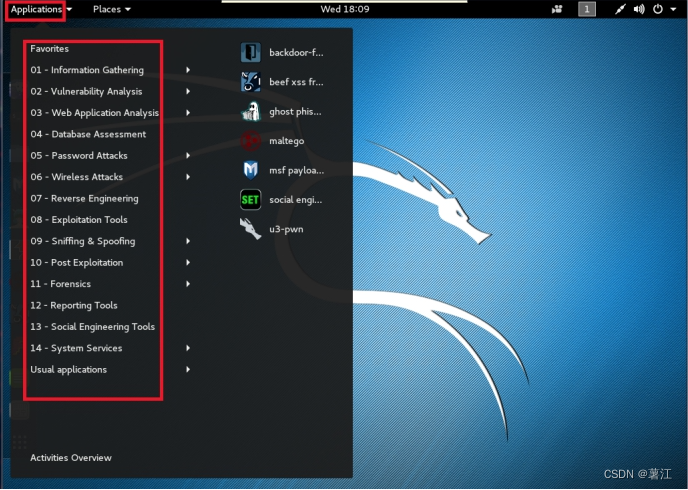Click the 11 - Forensics label
This screenshot has height=490, width=688.
pos(61,284)
